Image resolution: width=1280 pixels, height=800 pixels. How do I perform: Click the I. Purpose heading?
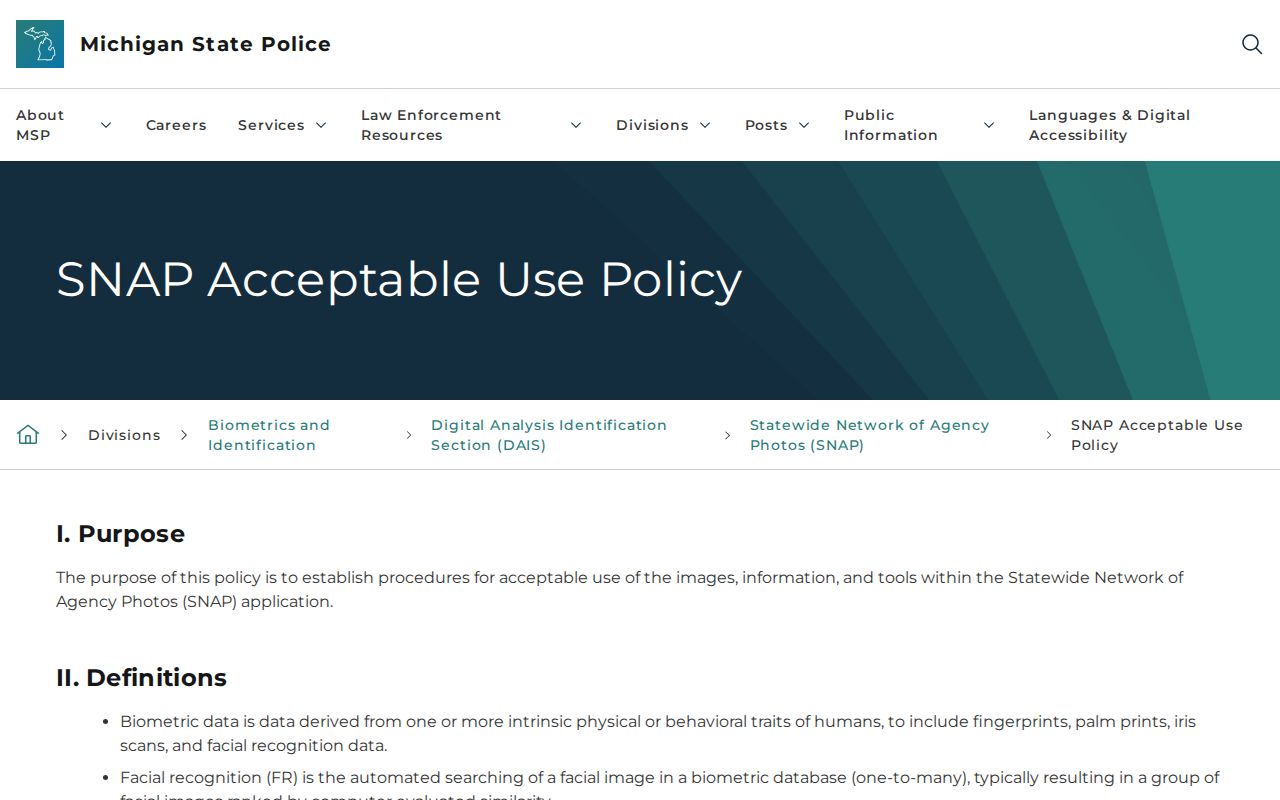tap(120, 534)
